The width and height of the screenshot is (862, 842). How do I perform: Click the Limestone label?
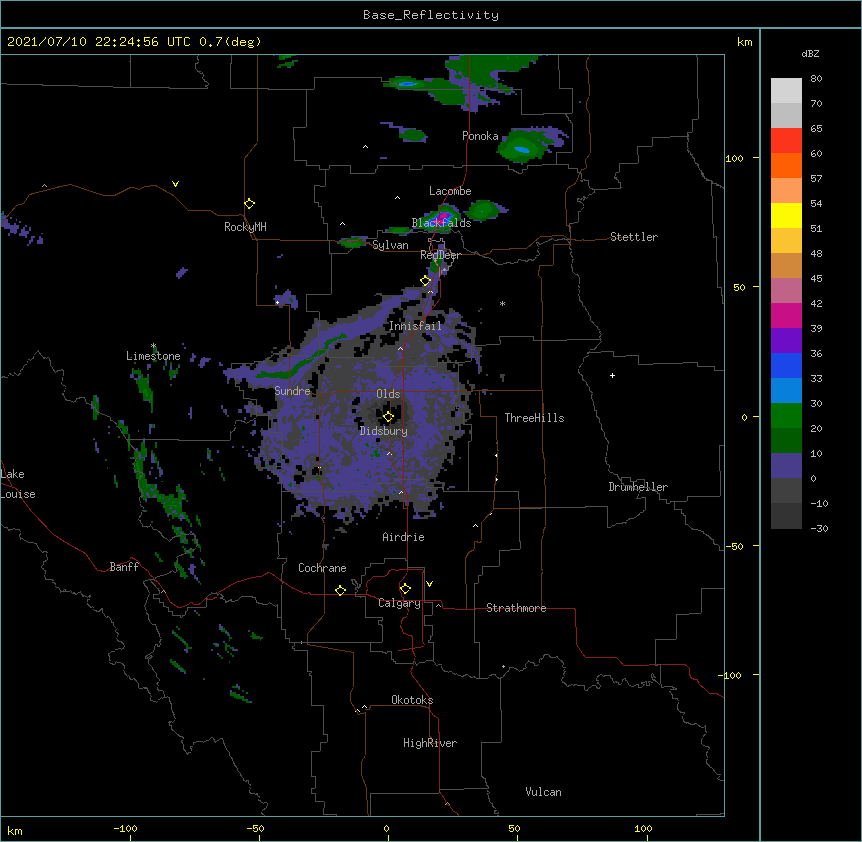[153, 356]
